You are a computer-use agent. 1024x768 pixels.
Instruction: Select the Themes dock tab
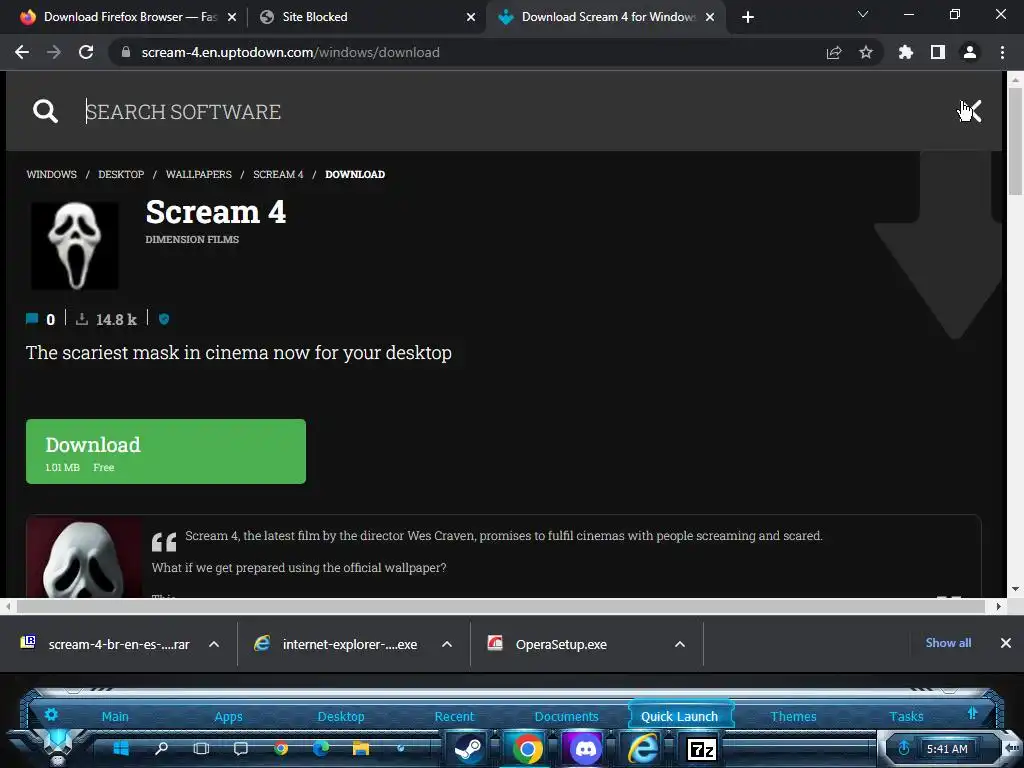pyautogui.click(x=793, y=716)
